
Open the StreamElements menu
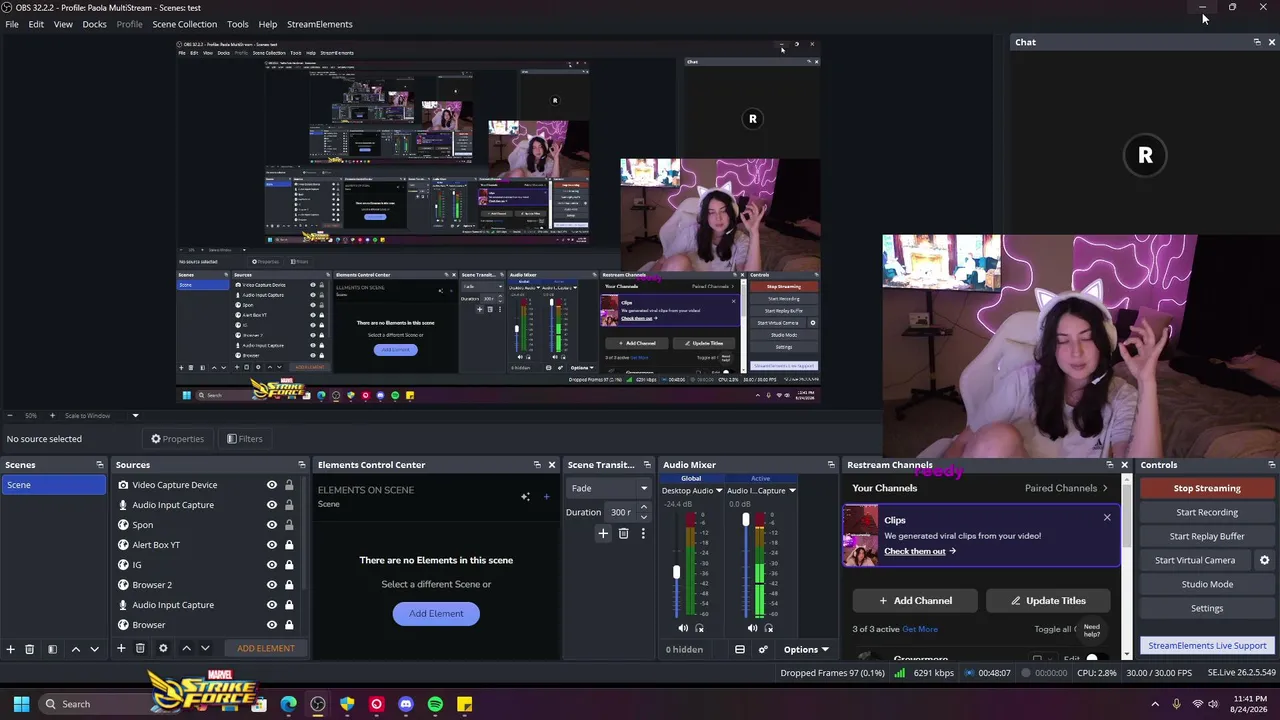coord(320,24)
